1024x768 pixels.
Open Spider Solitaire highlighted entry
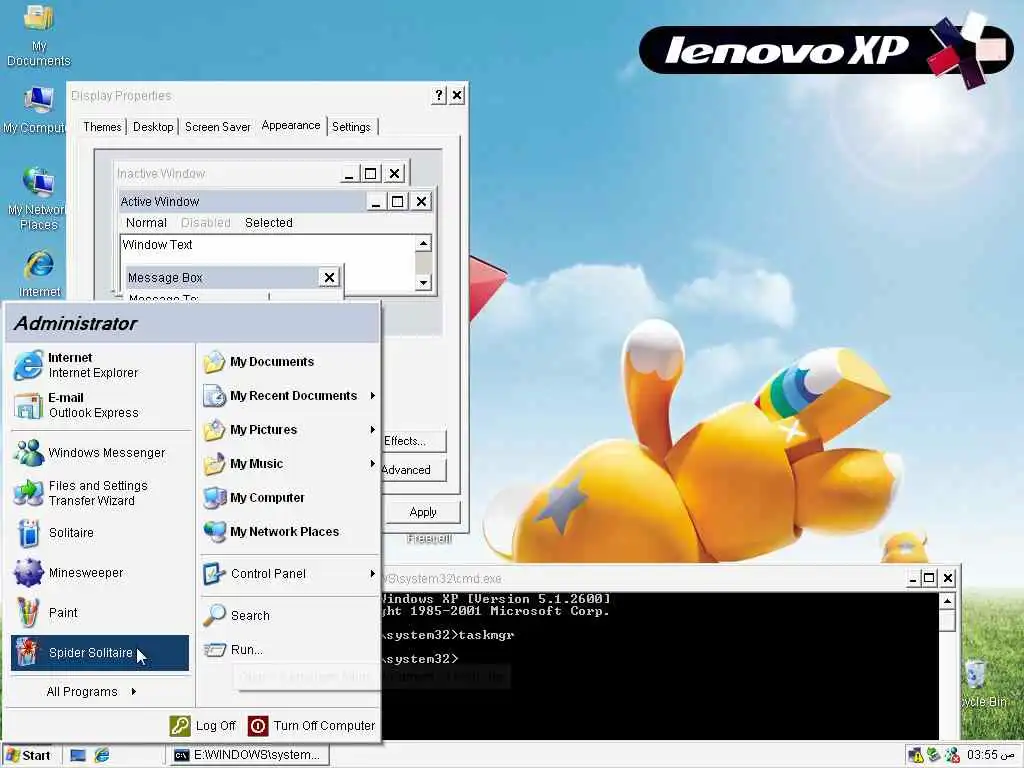pos(100,652)
